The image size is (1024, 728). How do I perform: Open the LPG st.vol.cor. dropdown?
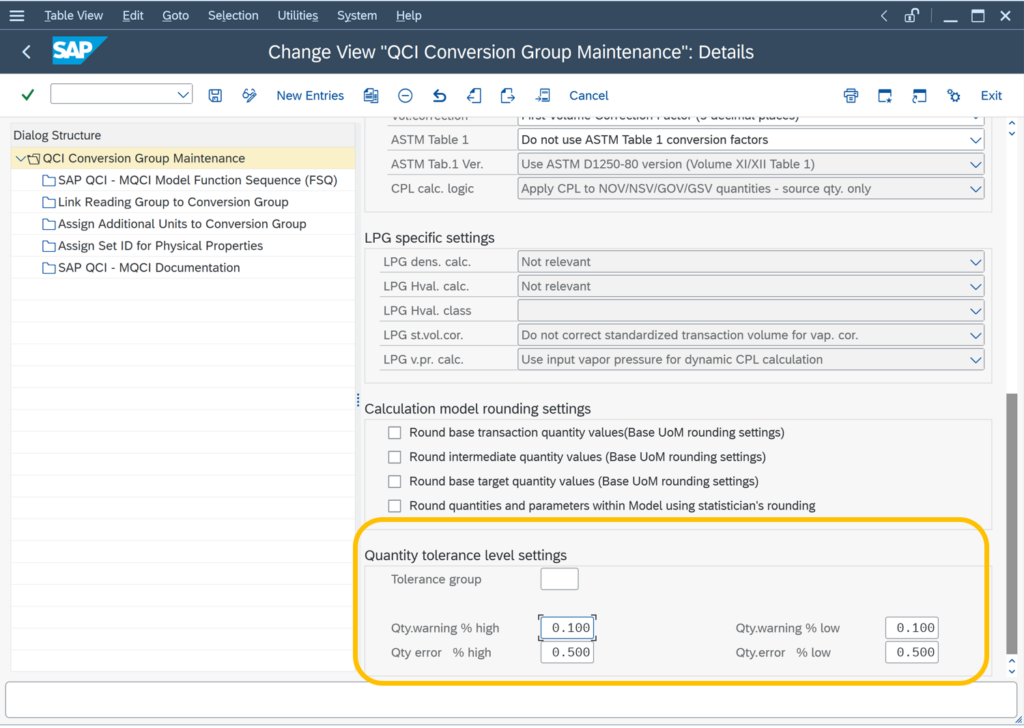975,335
